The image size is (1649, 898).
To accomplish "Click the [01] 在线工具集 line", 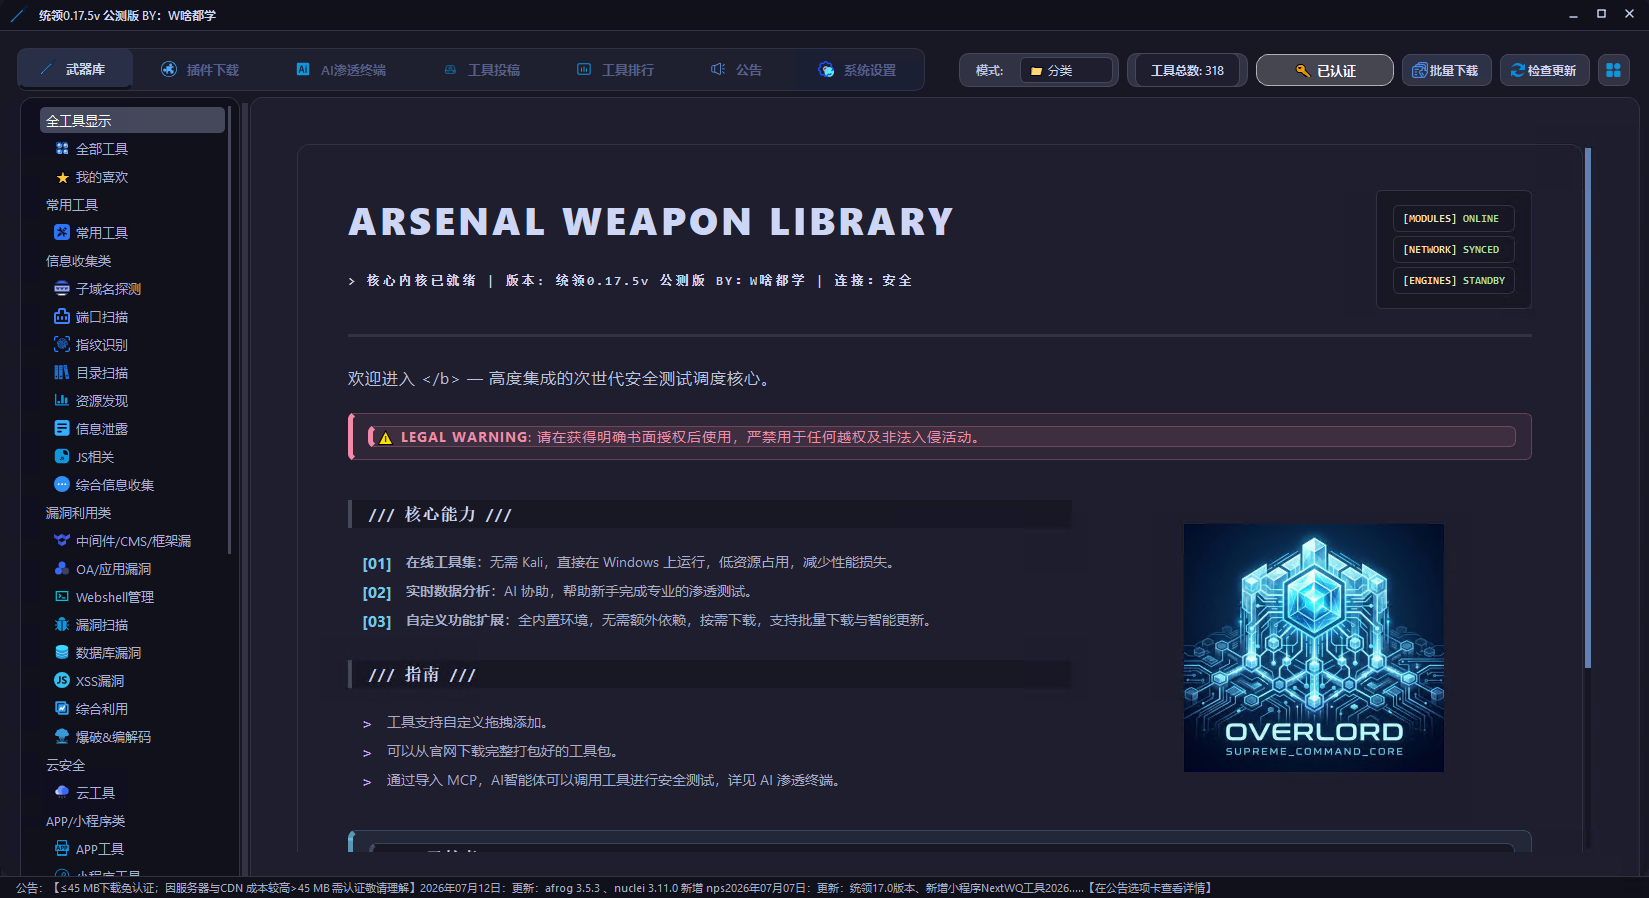I will (629, 563).
